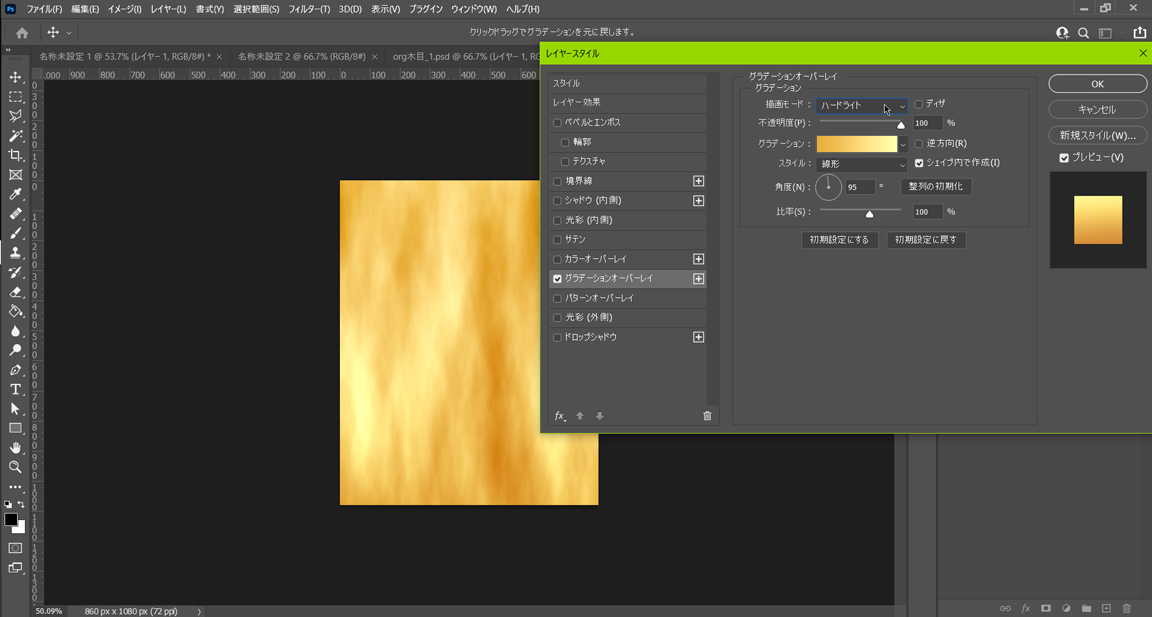The image size is (1152, 617).
Task: Click the 初期設定に戻す button
Action: click(x=925, y=240)
